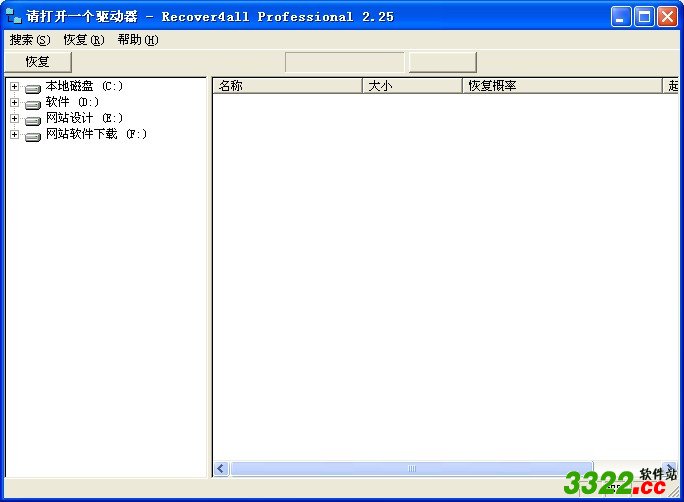Viewport: 684px width, 502px height.
Task: Sort the list by 大小 column header
Action: click(411, 86)
